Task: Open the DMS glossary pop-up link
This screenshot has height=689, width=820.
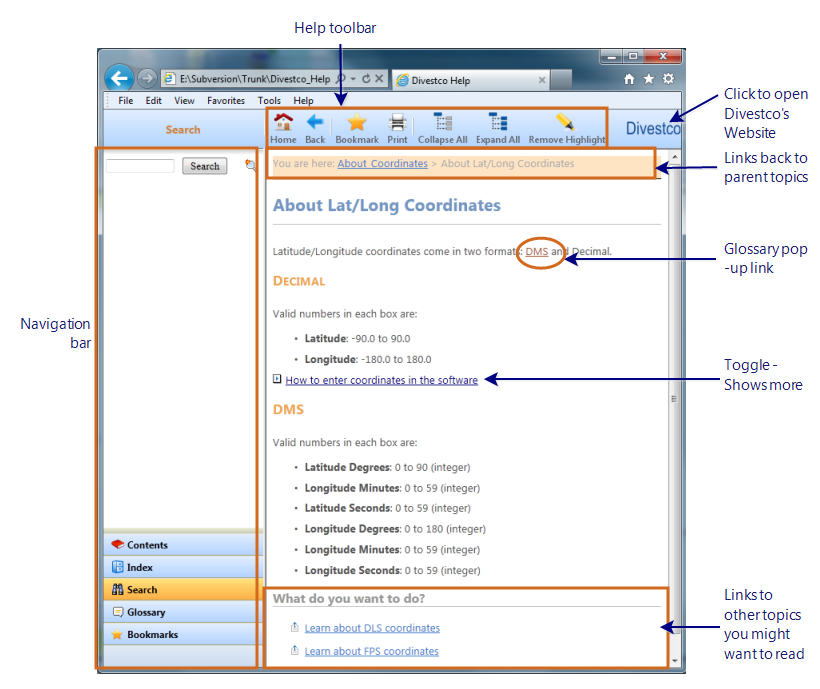Action: (x=536, y=252)
